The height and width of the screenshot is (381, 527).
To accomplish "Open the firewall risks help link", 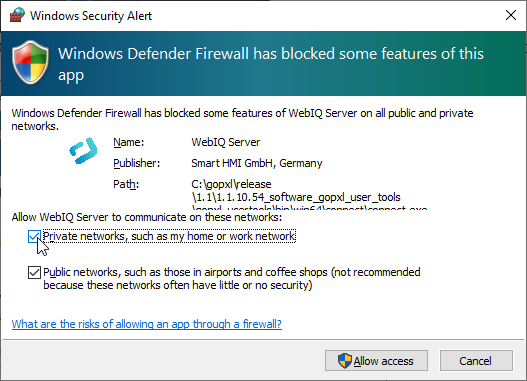I will (x=147, y=324).
